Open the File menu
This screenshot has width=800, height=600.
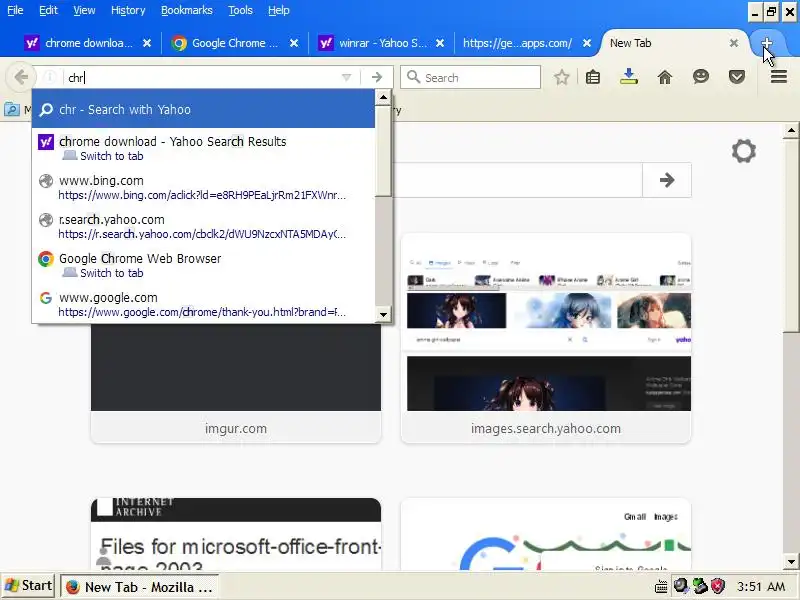(15, 10)
